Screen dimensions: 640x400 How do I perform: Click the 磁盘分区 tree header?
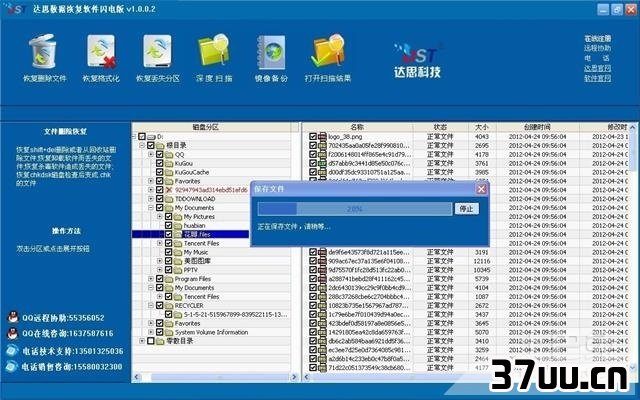[205, 127]
